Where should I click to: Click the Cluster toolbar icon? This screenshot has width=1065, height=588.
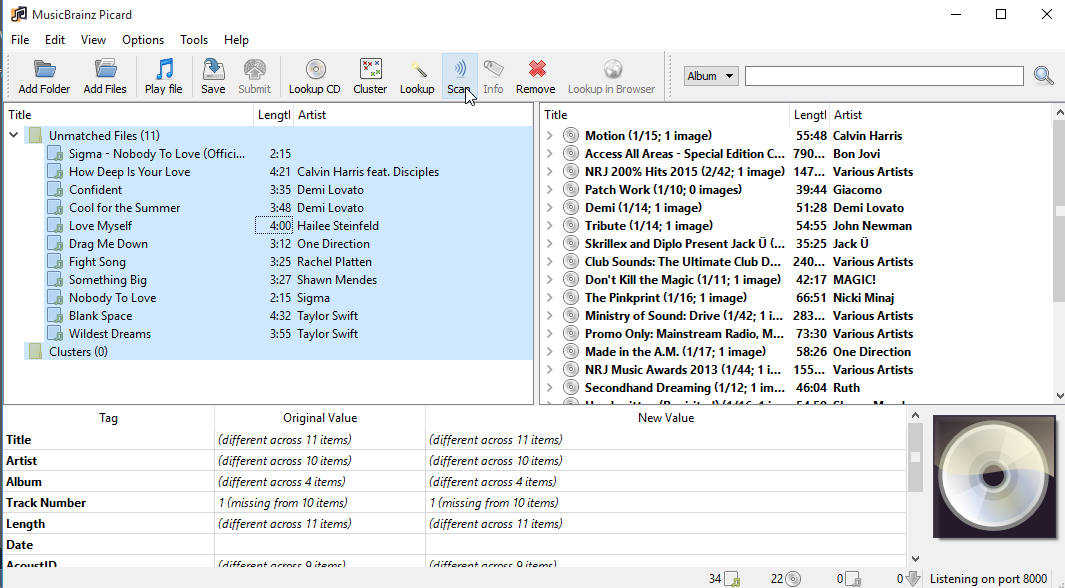(371, 69)
